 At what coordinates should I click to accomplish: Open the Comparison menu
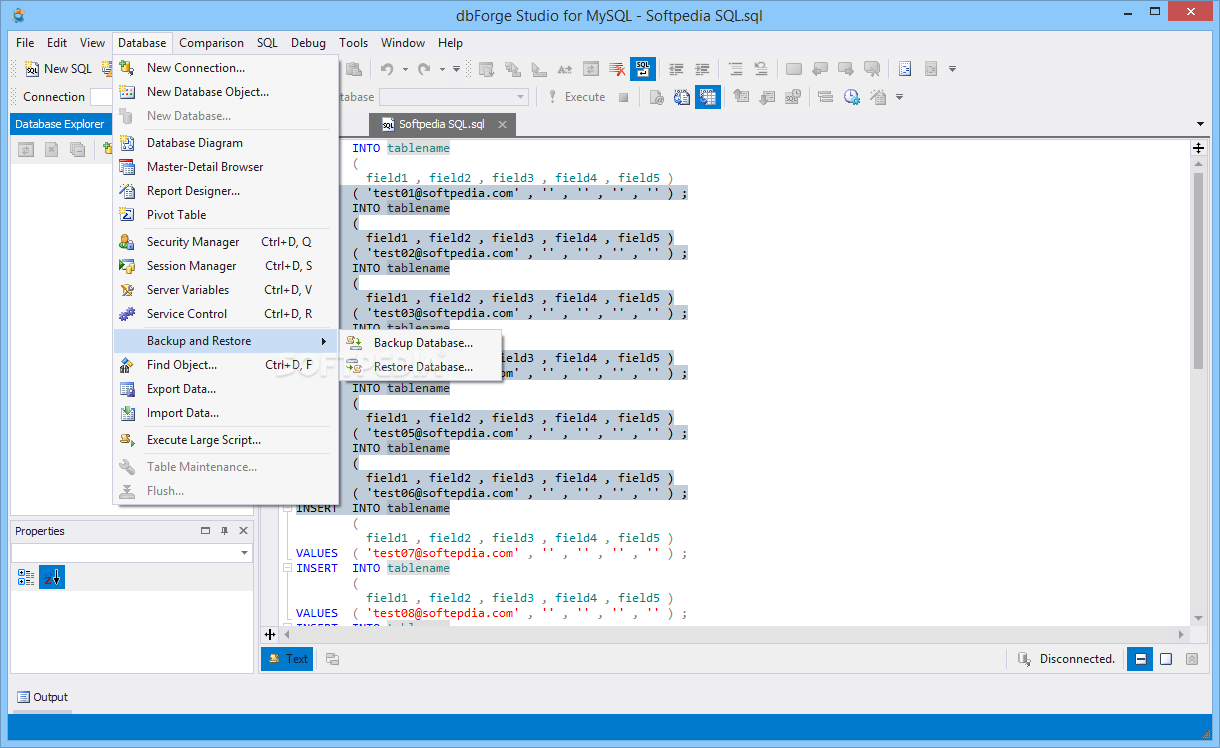[211, 43]
